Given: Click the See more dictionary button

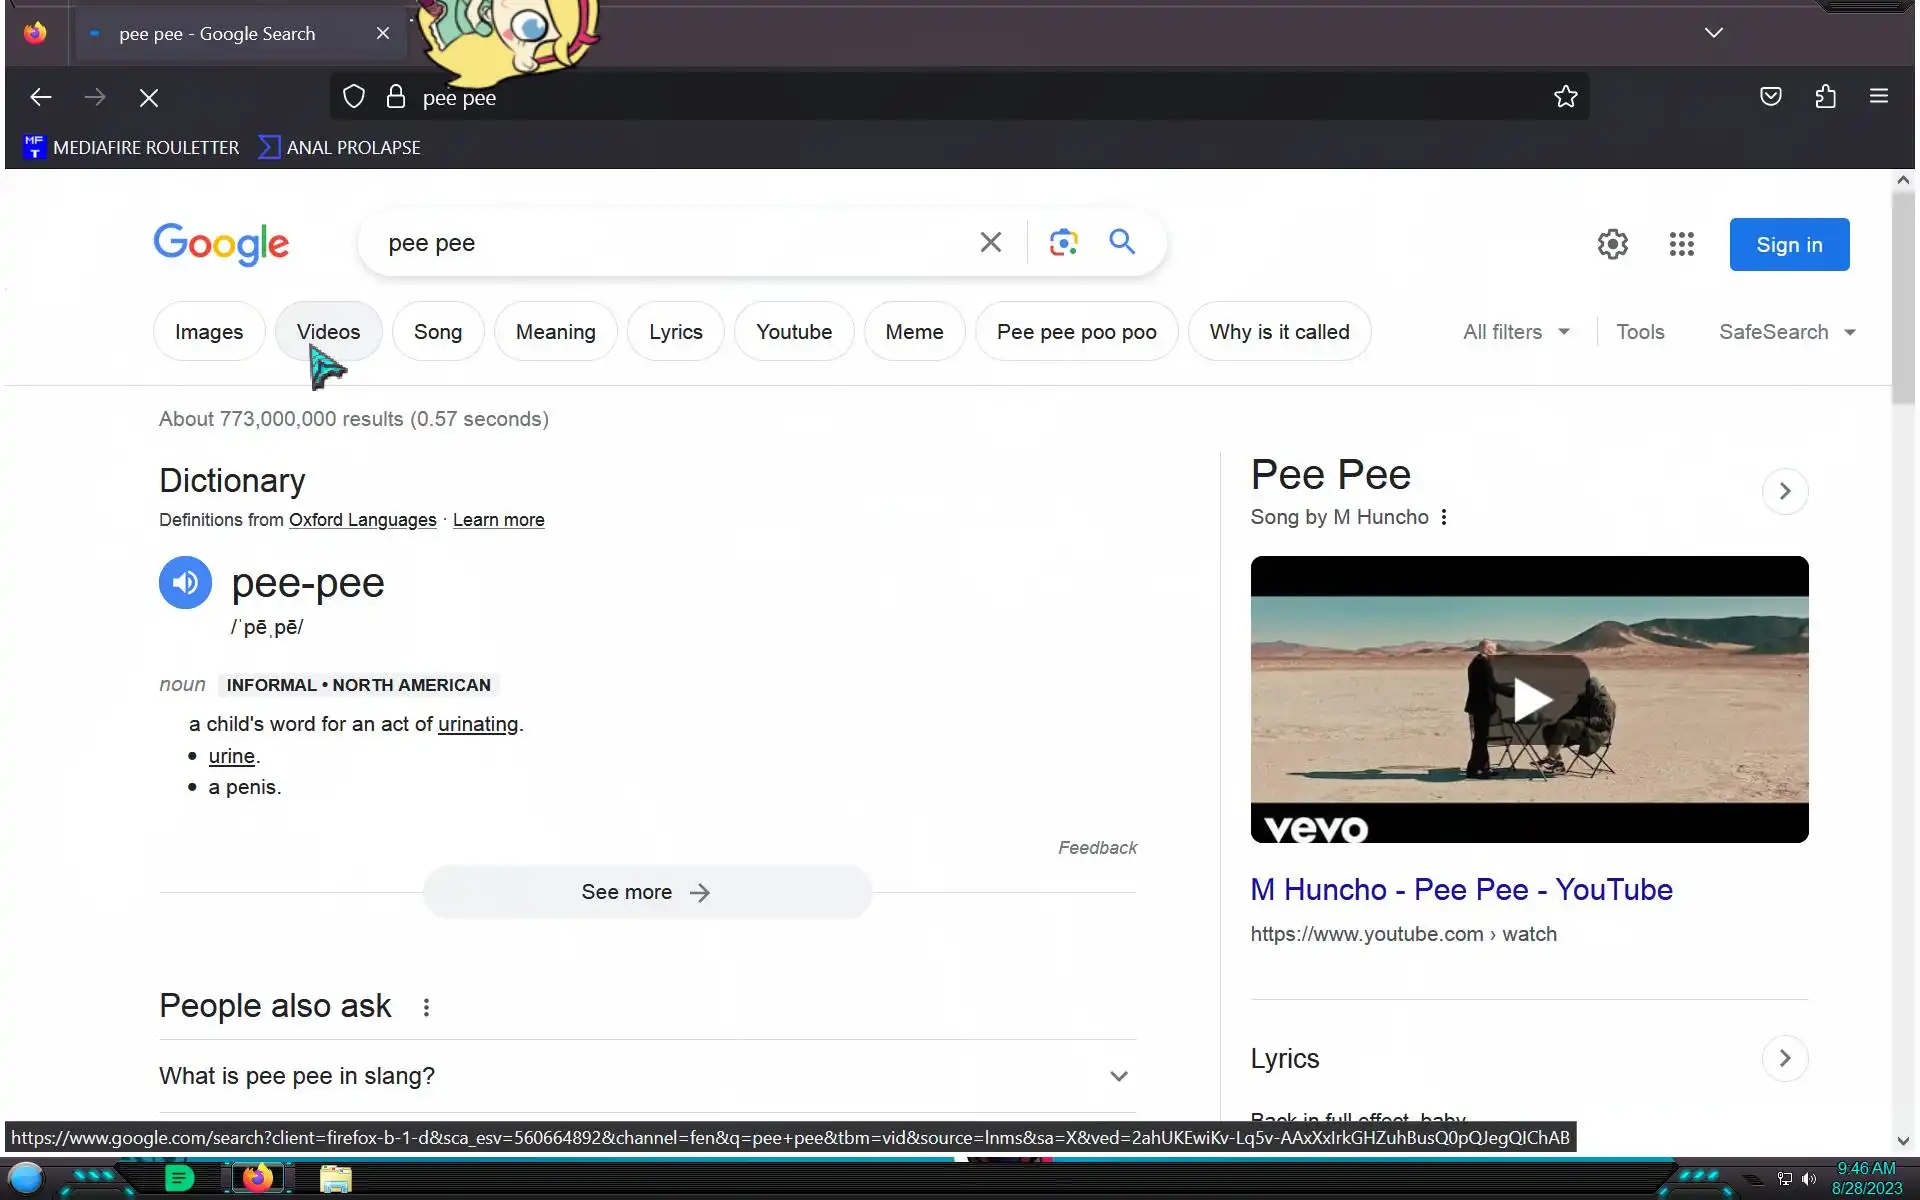Looking at the screenshot, I should point(646,892).
